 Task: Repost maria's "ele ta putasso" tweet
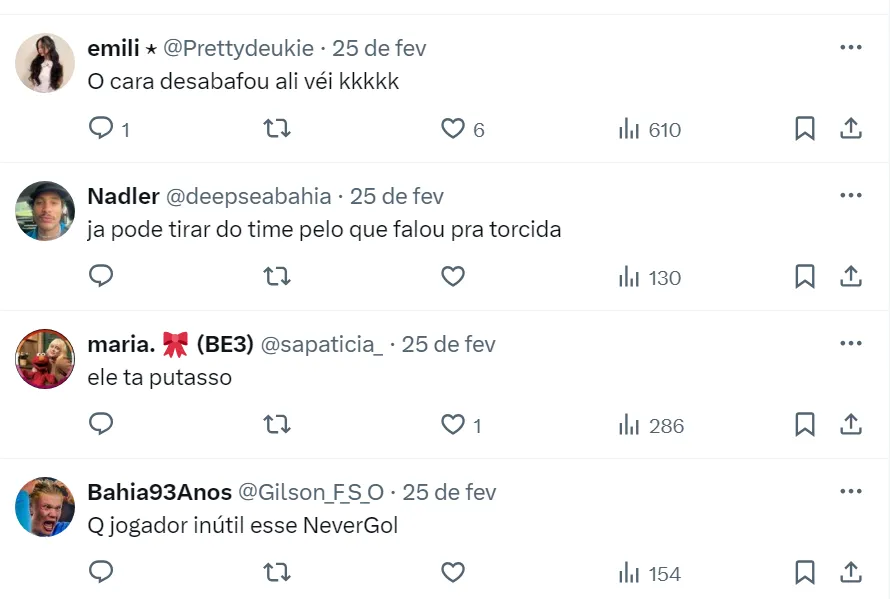tap(276, 425)
